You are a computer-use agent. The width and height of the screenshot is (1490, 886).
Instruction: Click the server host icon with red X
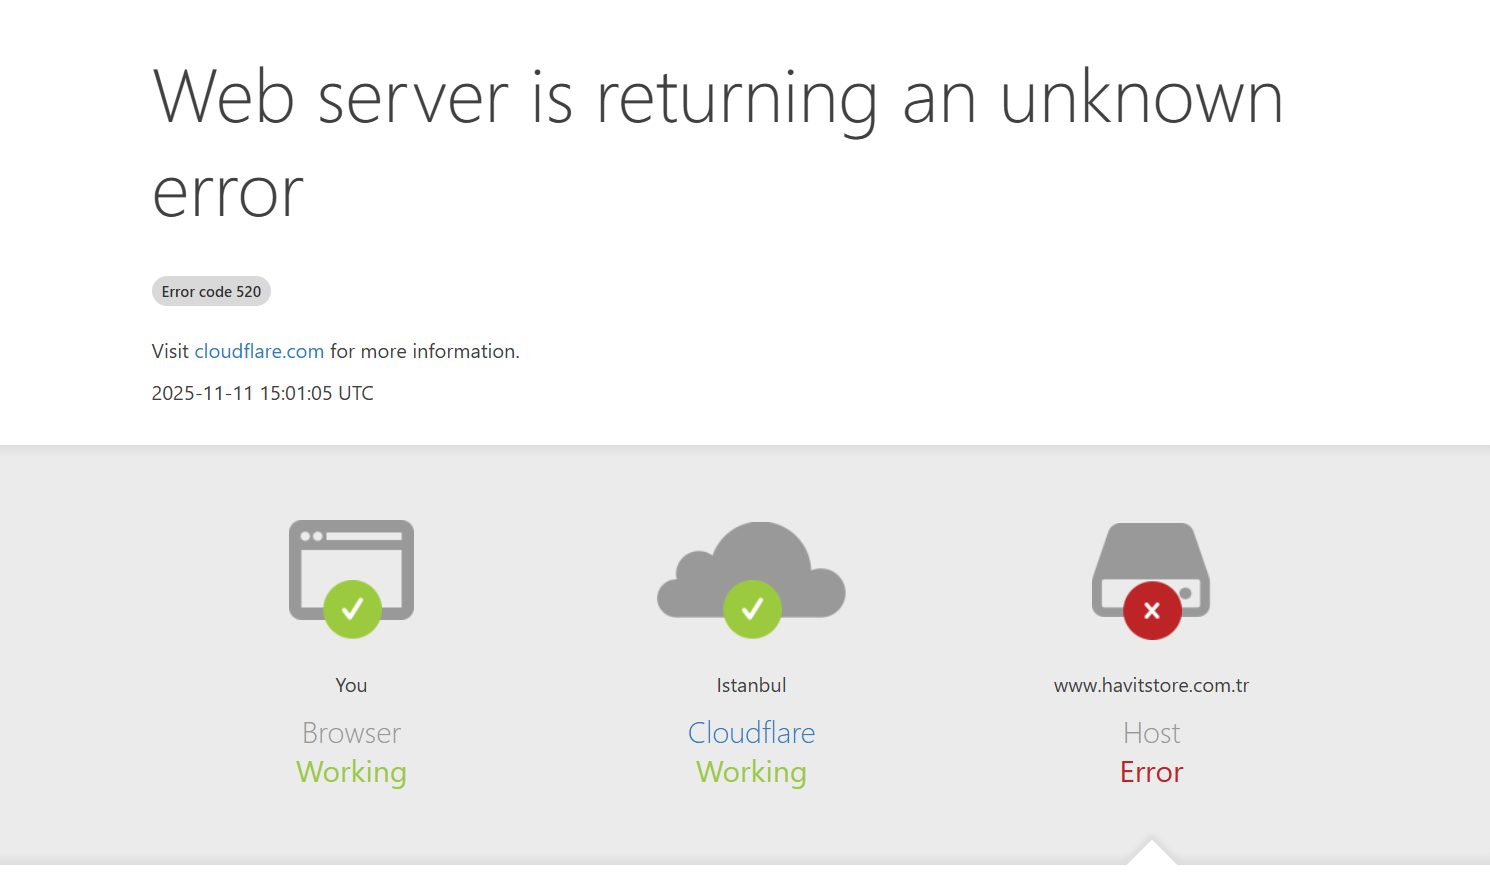1151,581
